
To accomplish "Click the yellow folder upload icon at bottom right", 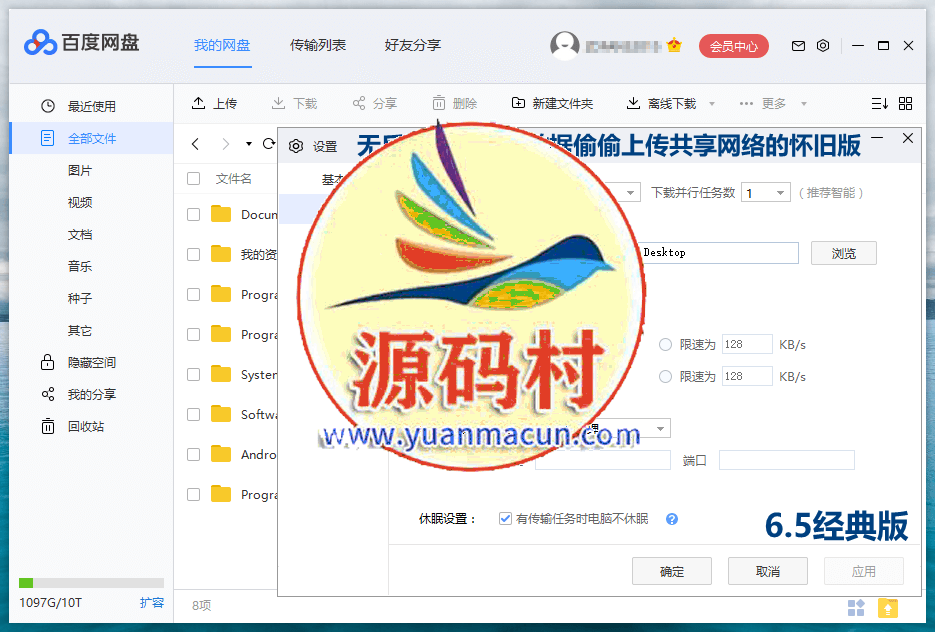I will click(x=886, y=608).
